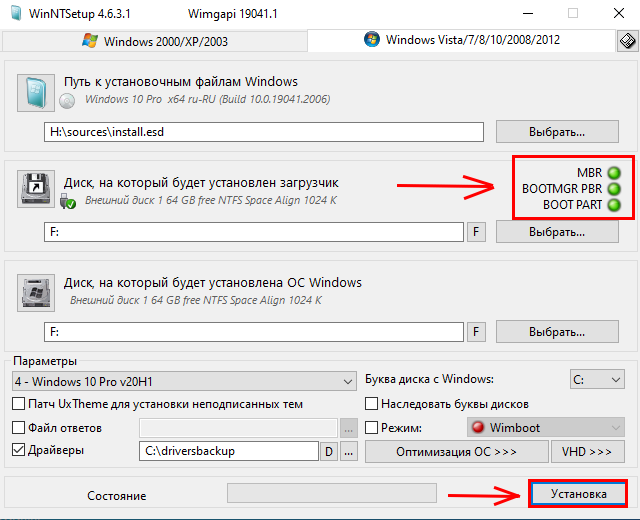640x520 pixels.
Task: Click the disc icon next to Windows 10 Pro info
Action: [x=67, y=101]
